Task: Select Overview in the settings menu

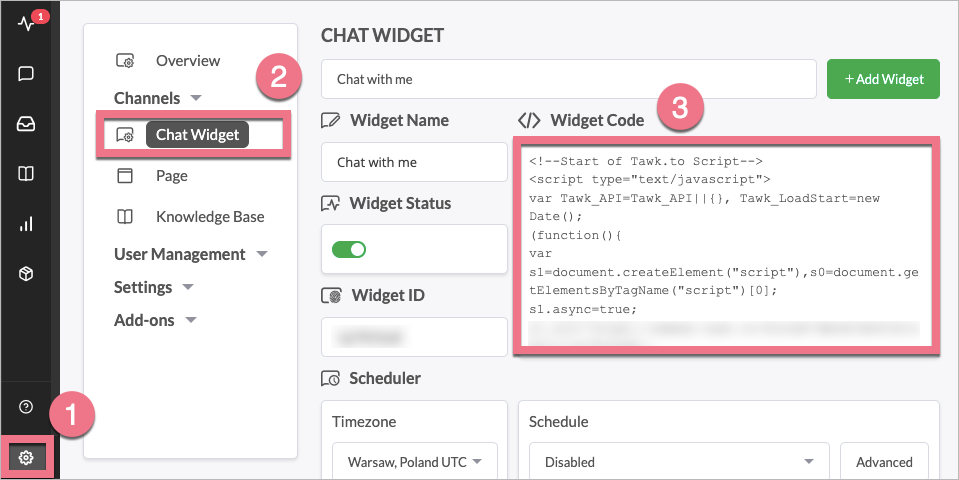Action: [x=188, y=61]
